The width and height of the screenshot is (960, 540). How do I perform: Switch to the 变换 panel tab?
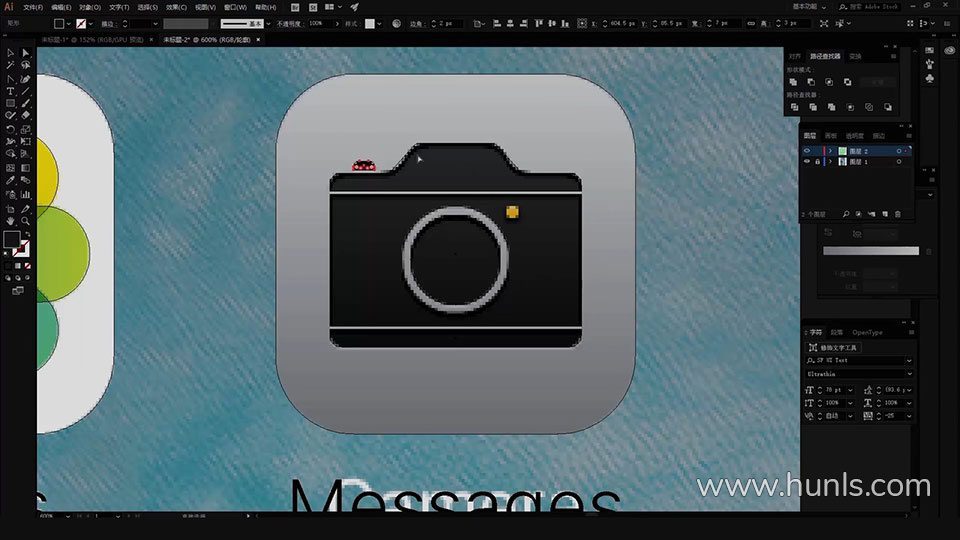tap(855, 56)
